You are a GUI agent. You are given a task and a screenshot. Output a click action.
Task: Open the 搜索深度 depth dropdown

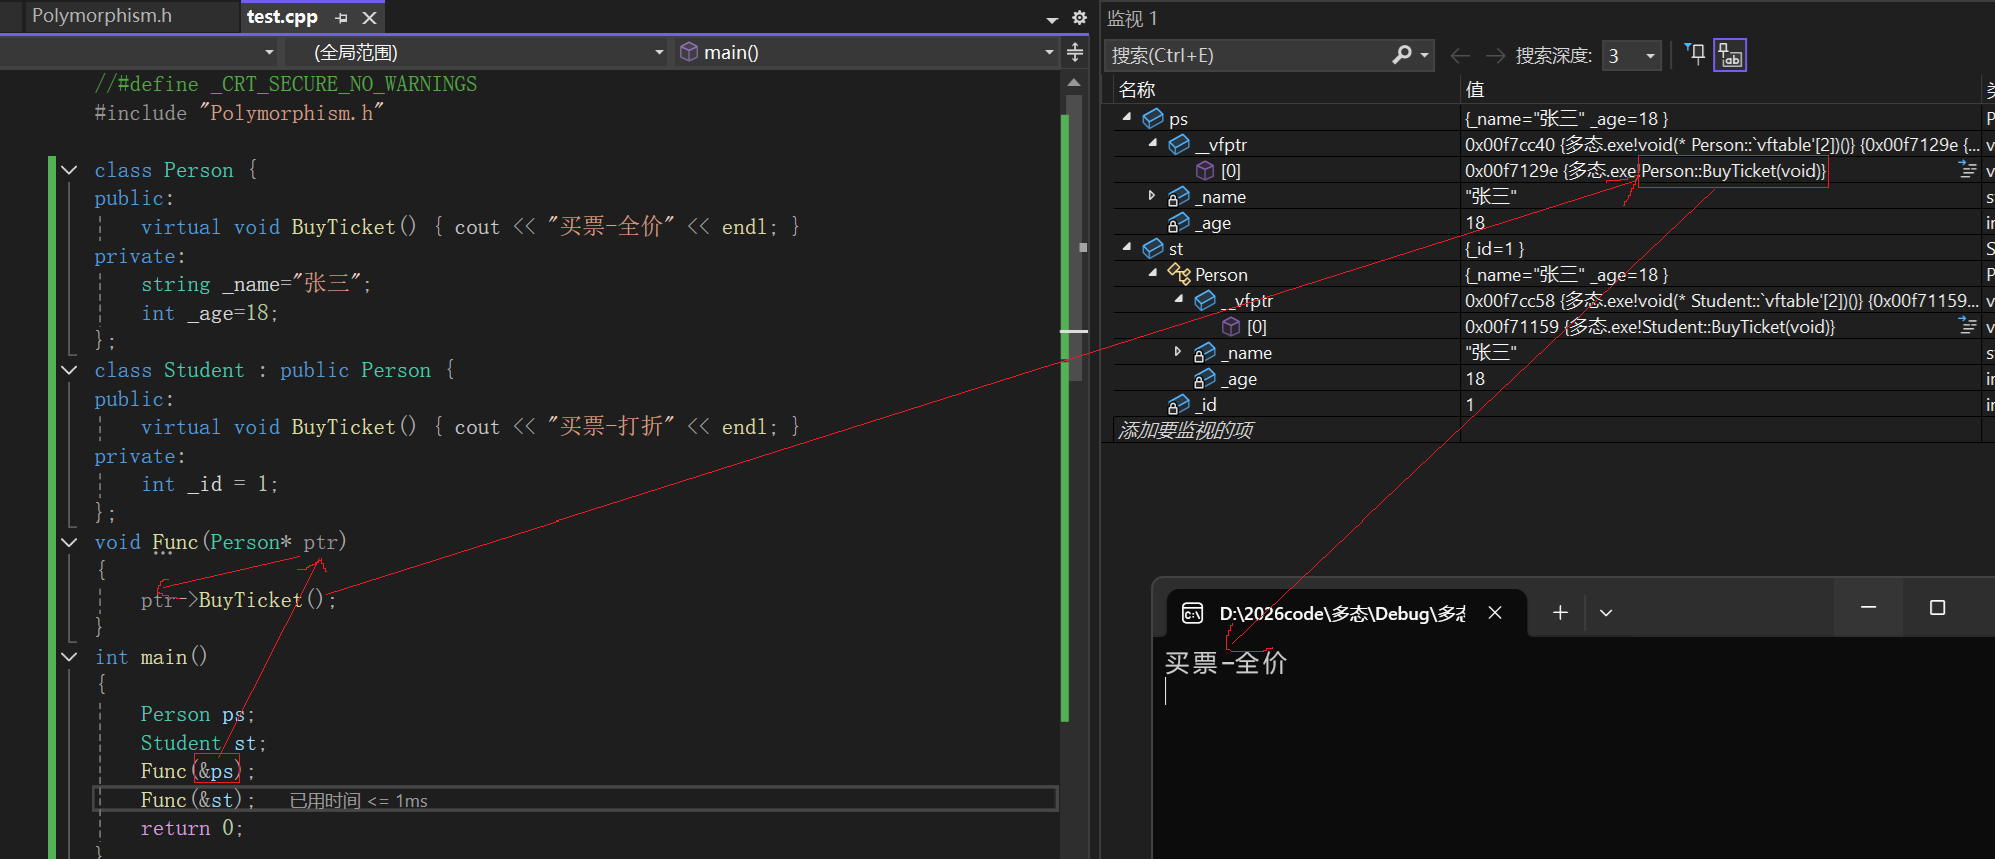coord(1632,56)
